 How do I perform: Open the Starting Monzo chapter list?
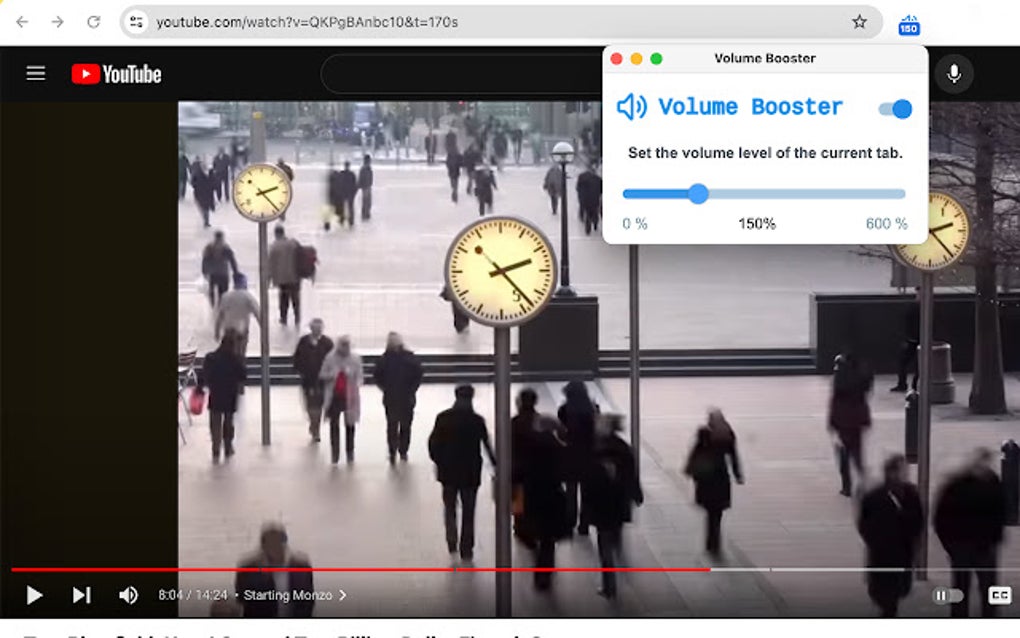(294, 595)
